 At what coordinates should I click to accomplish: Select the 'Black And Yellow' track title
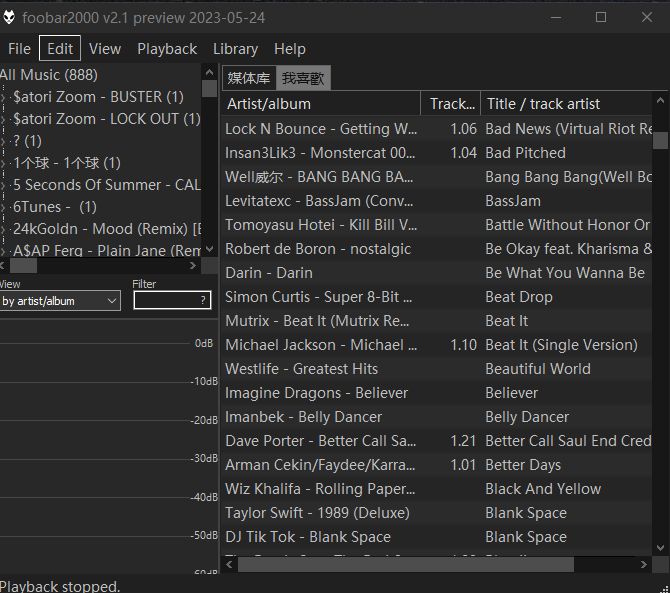click(543, 489)
